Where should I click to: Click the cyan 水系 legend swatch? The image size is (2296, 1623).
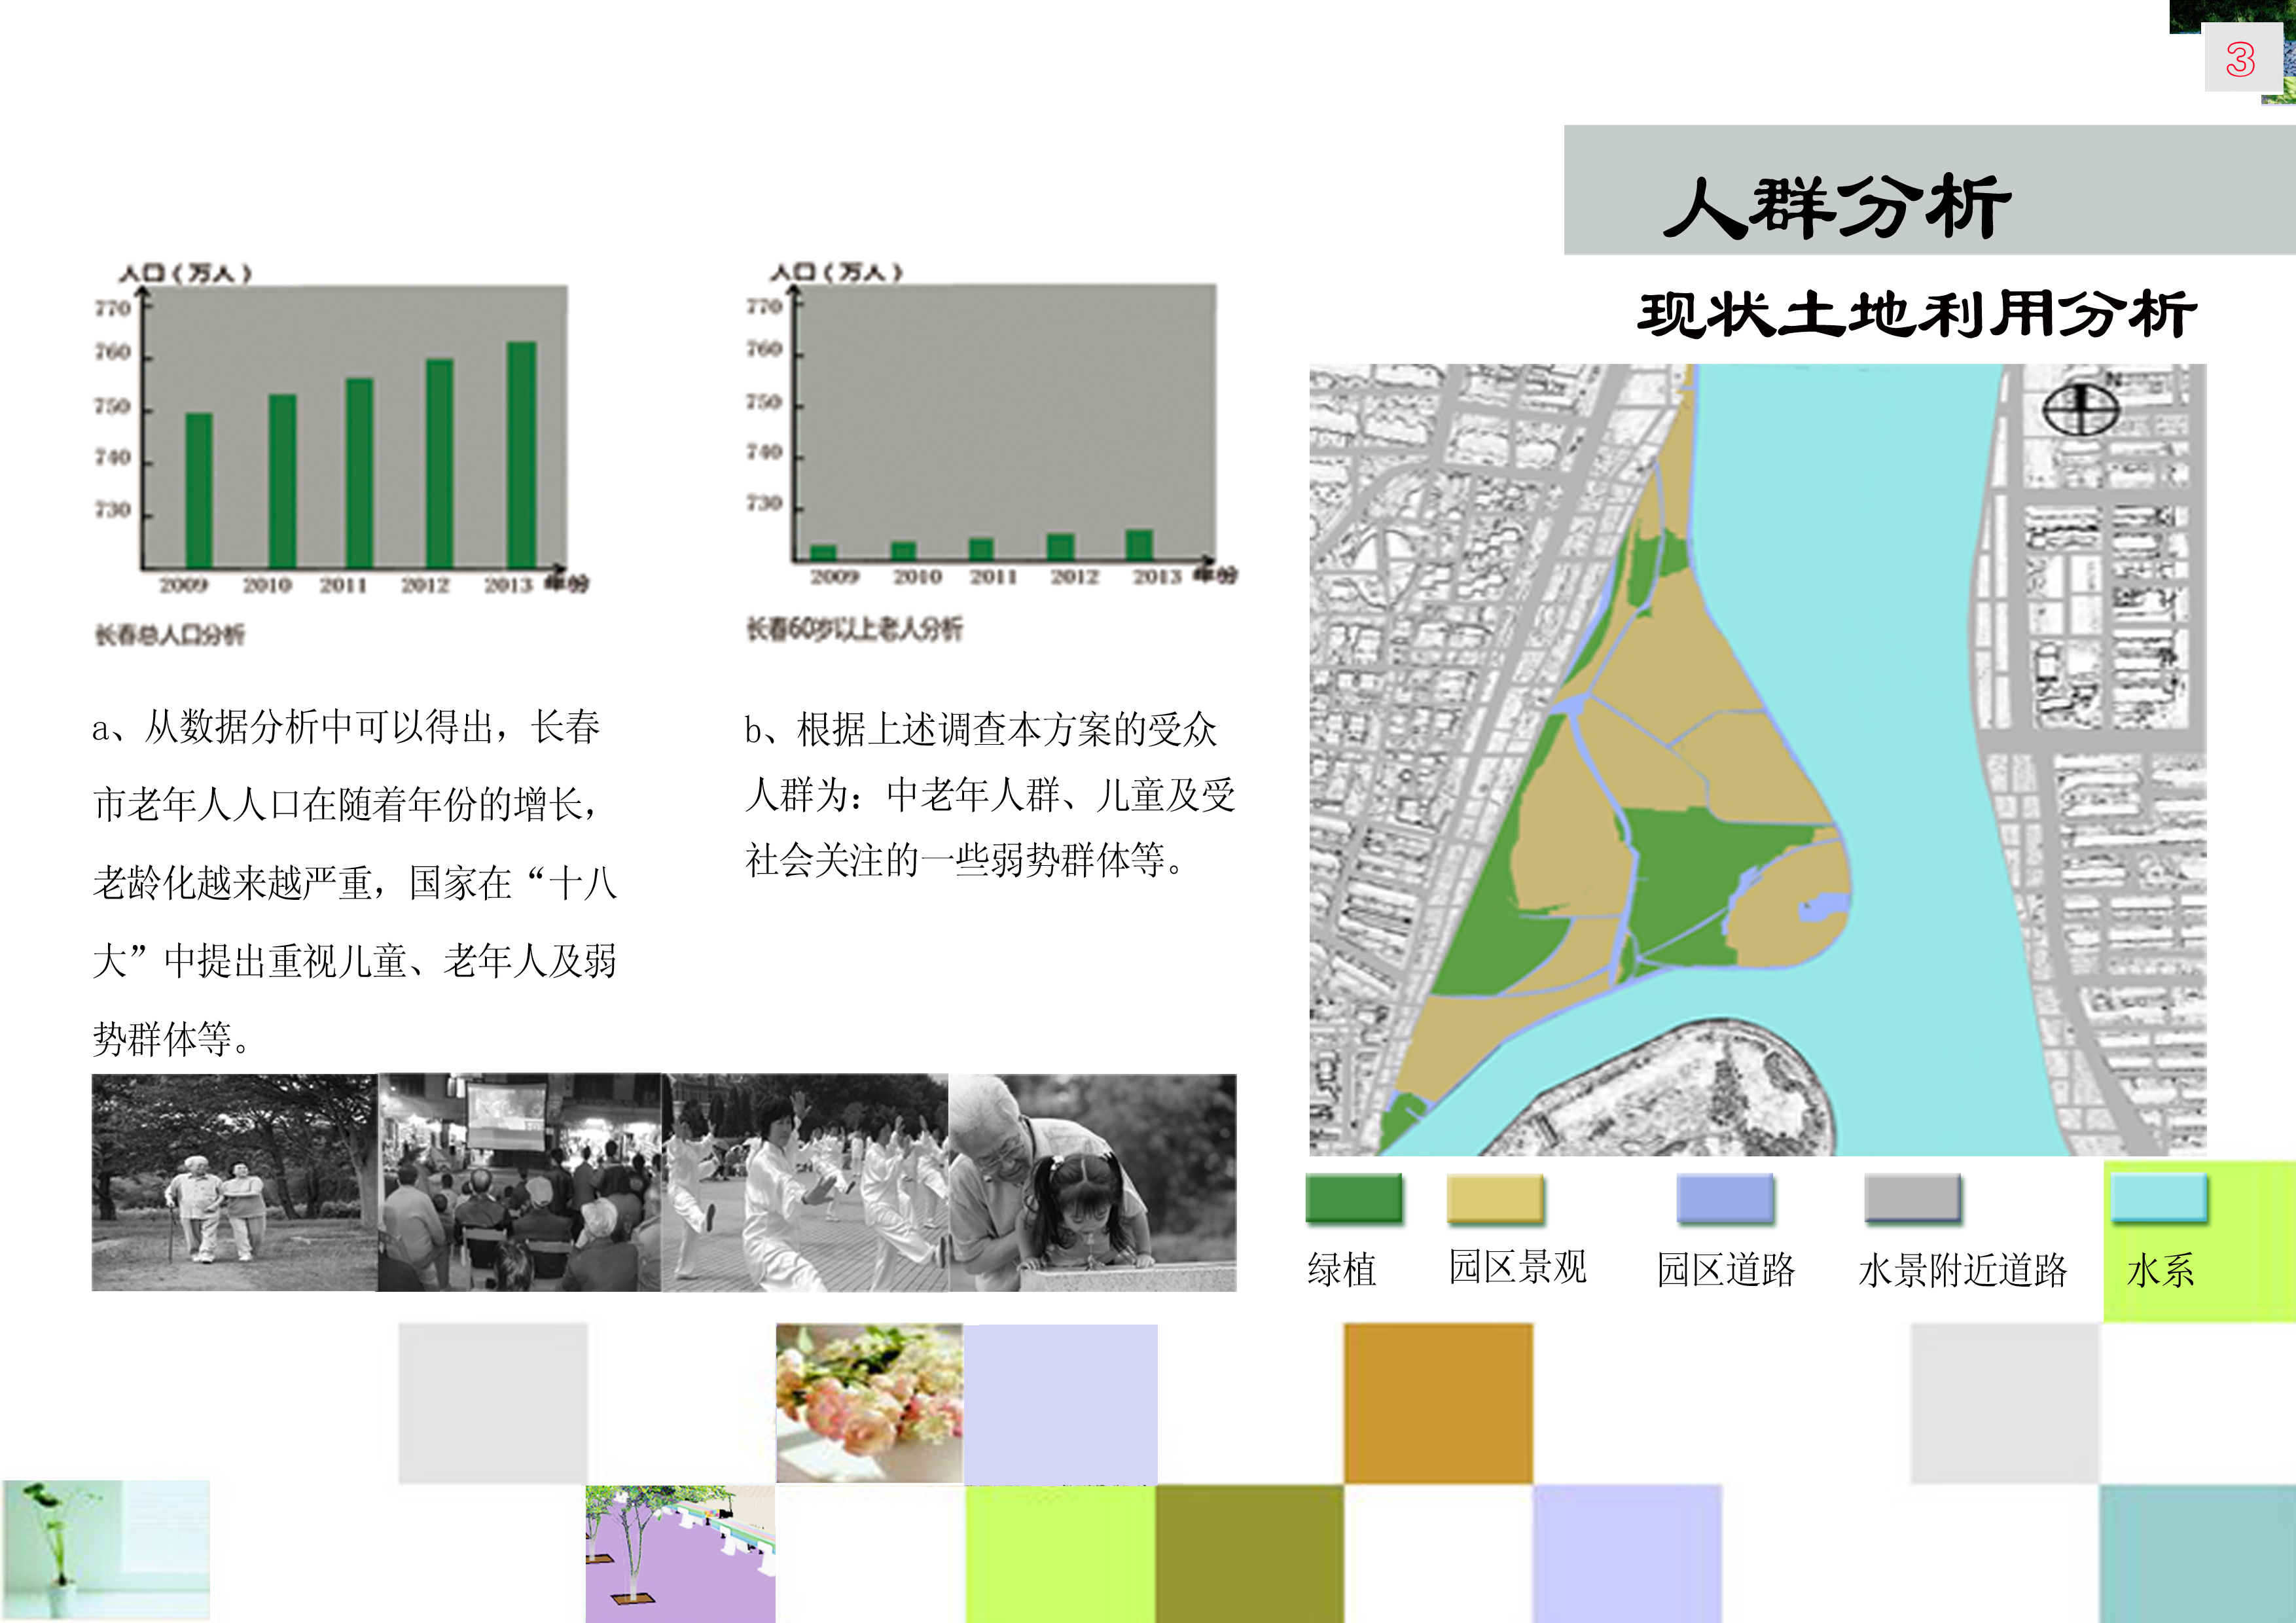[2158, 1198]
